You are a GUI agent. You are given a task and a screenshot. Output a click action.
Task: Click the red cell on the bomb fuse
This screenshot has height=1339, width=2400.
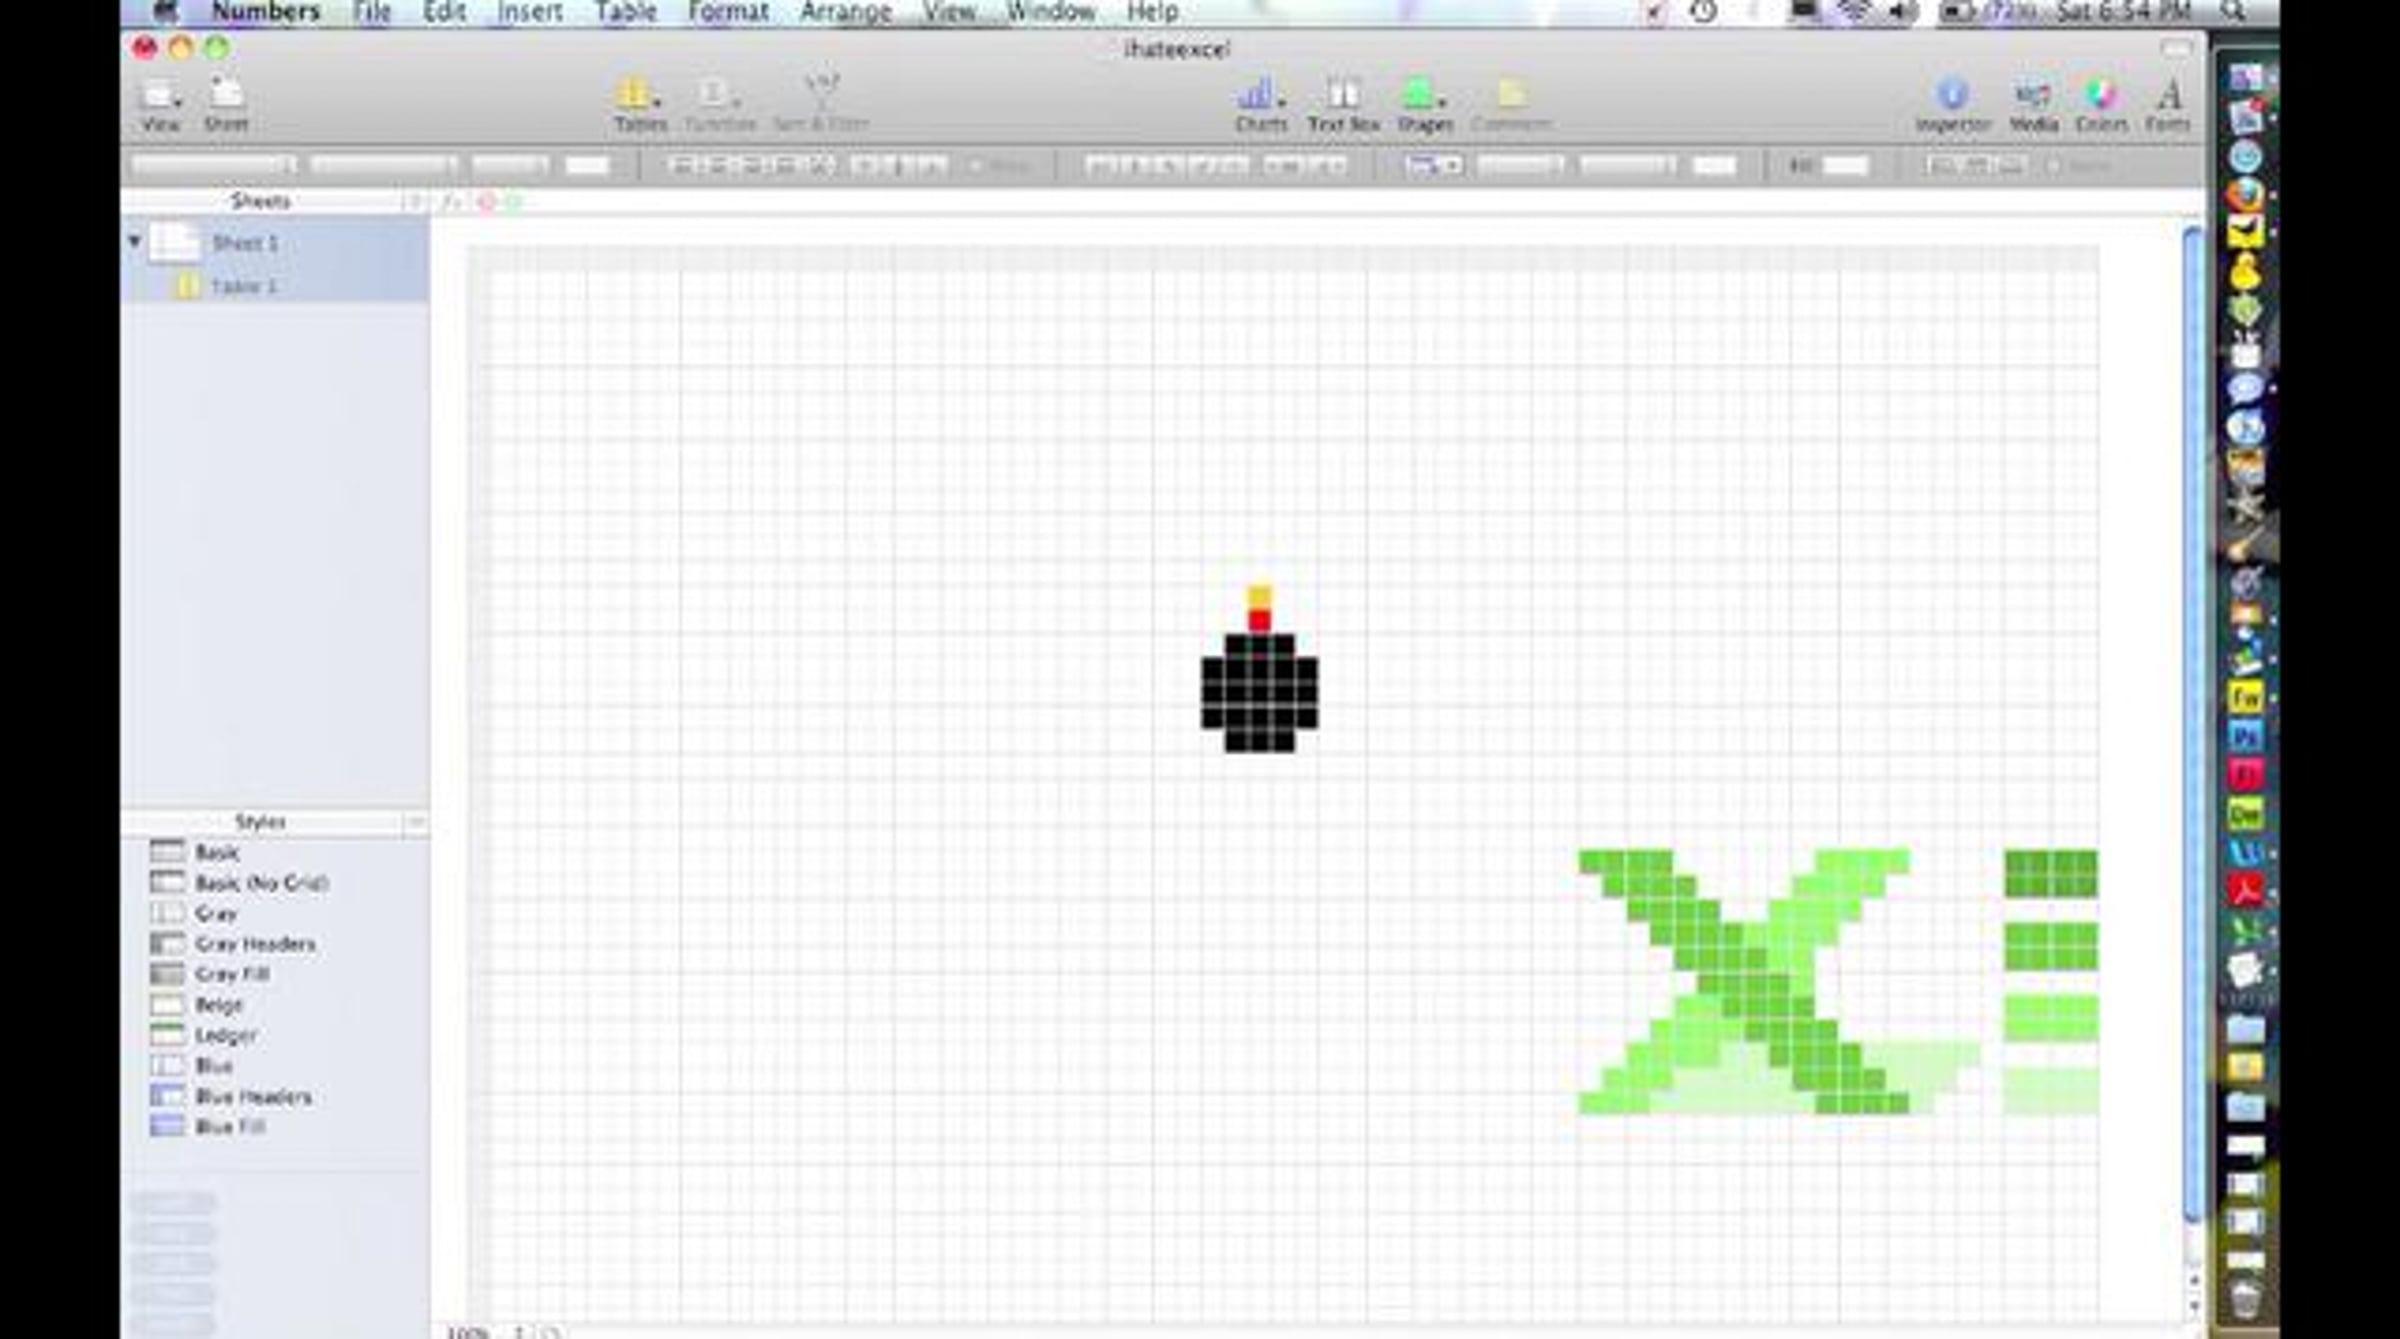point(1259,621)
